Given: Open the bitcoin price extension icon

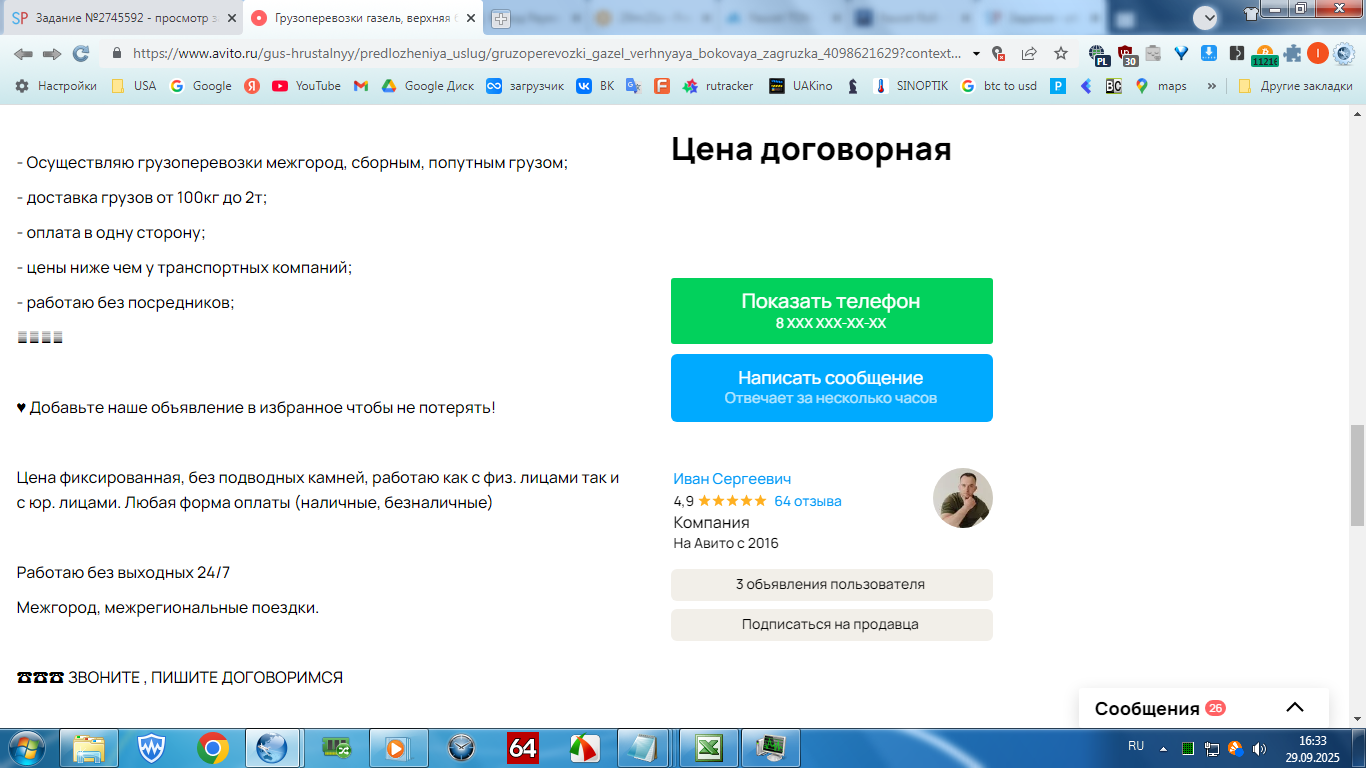Looking at the screenshot, I should pos(1265,55).
